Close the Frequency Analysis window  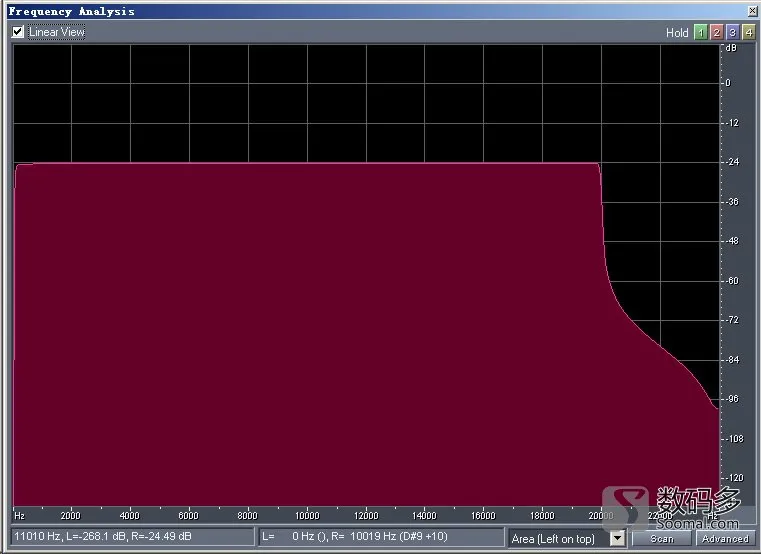(752, 11)
